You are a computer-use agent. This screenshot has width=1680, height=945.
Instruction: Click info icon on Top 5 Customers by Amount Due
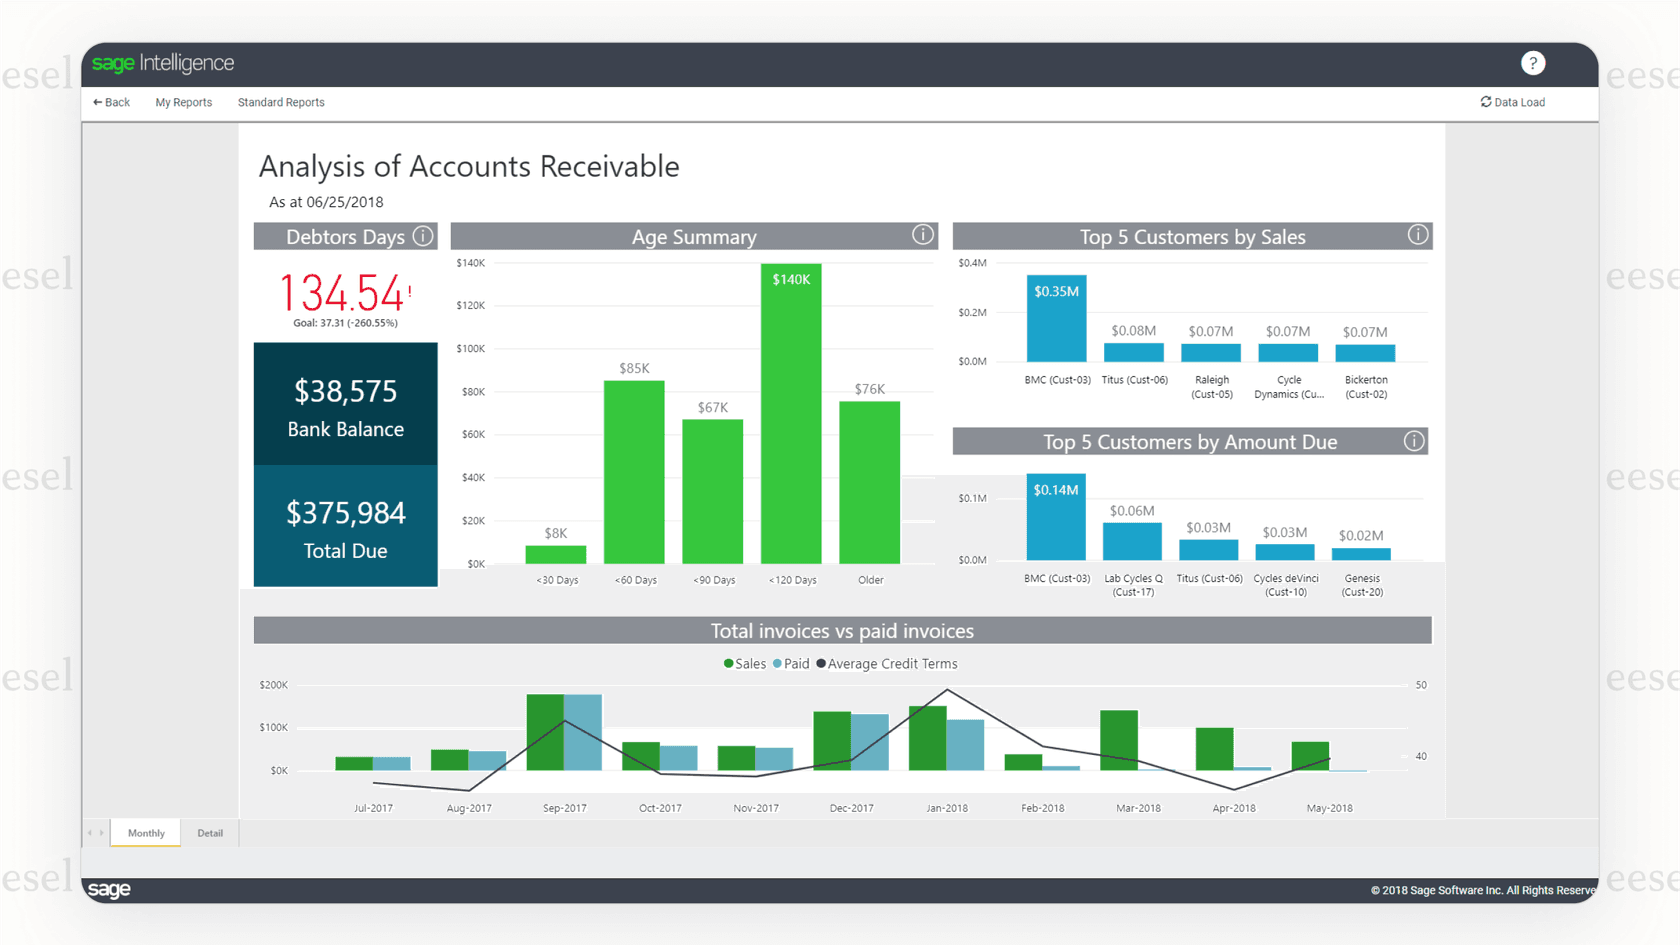point(1414,440)
